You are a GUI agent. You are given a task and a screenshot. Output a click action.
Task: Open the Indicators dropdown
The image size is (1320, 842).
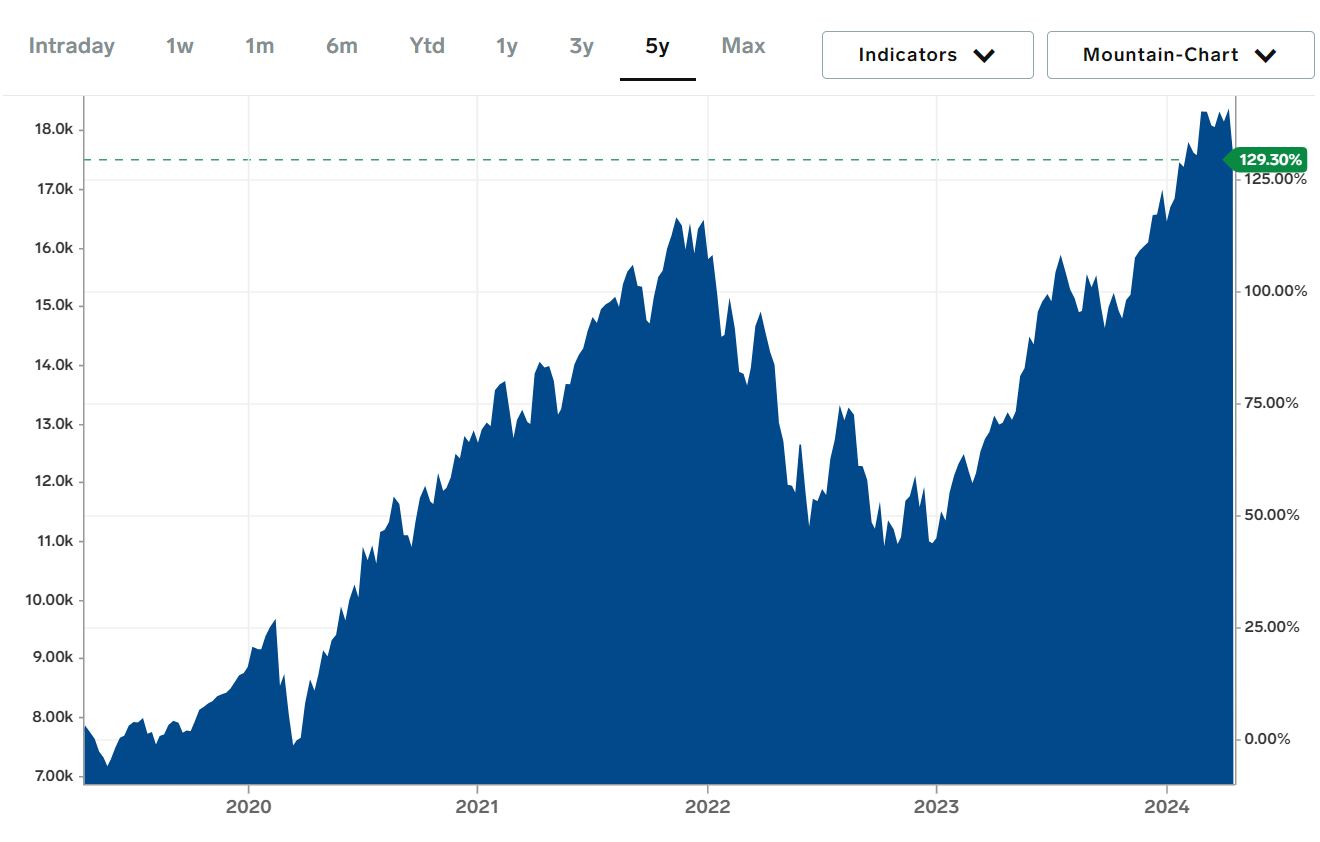click(x=926, y=55)
